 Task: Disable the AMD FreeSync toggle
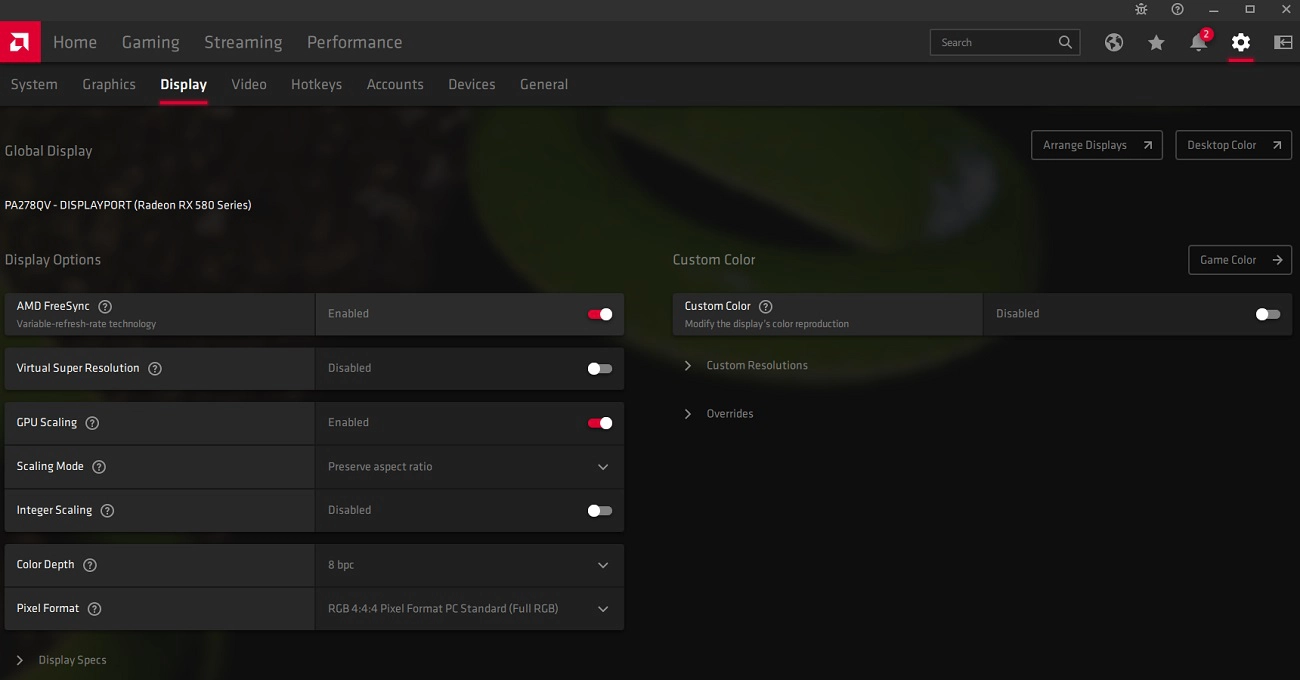[600, 314]
